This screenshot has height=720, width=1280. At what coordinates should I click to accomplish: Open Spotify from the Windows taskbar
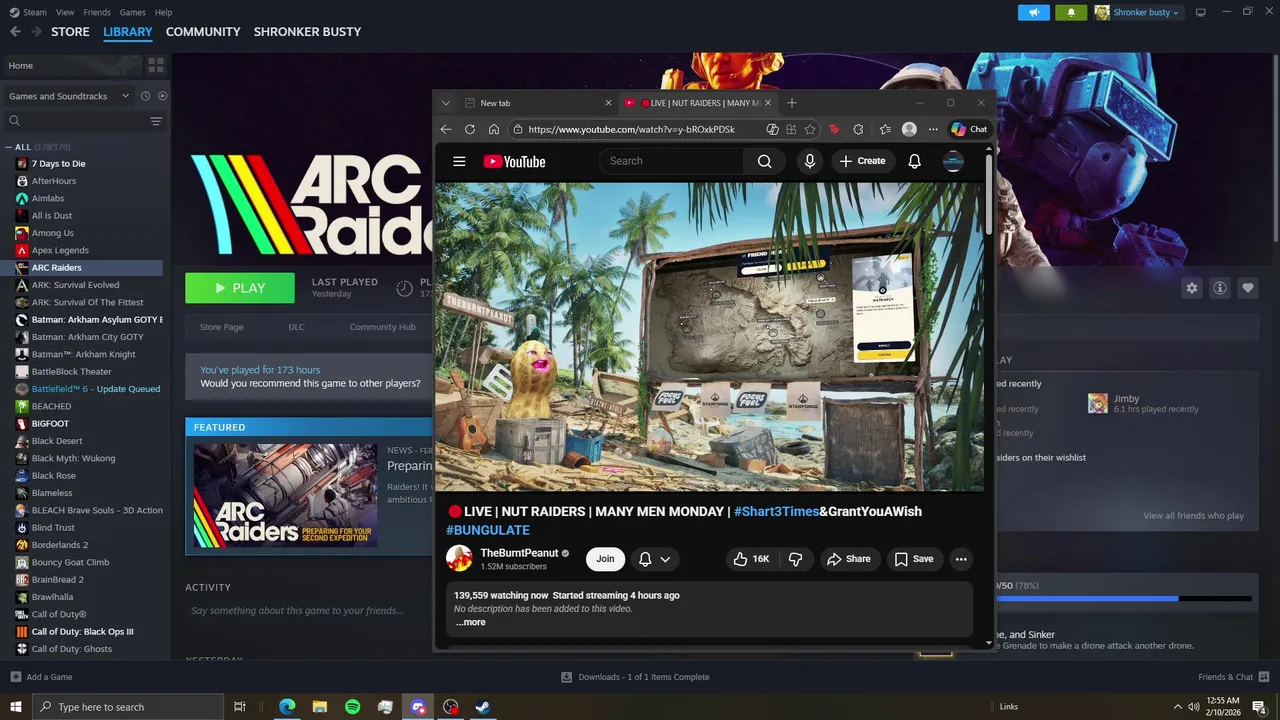[x=352, y=707]
